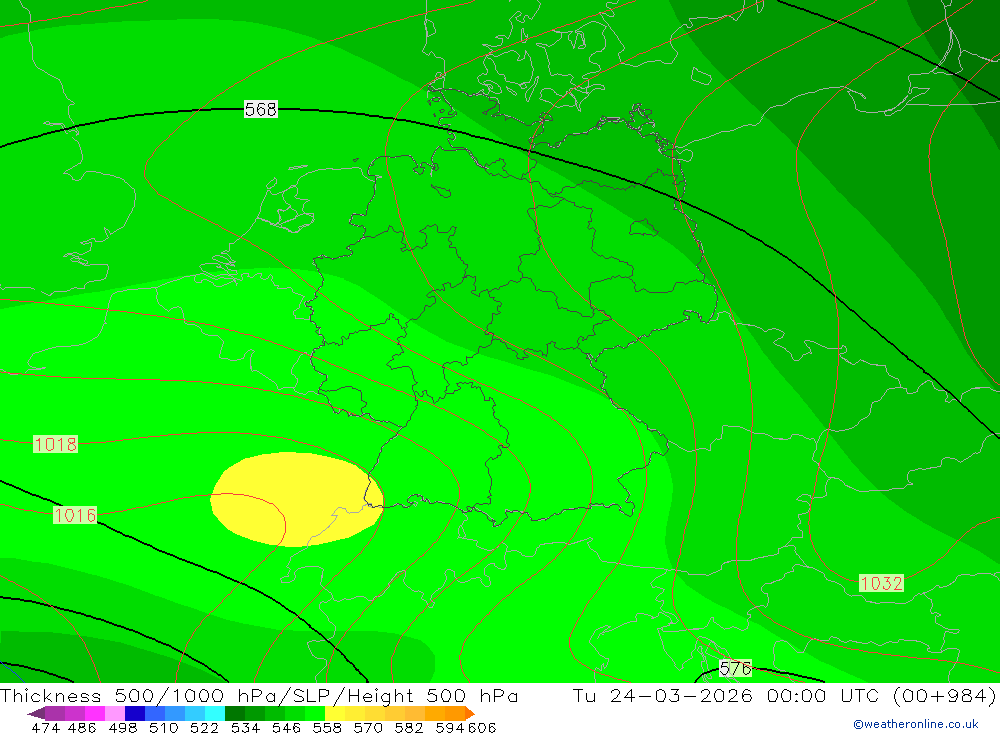Screen dimensions: 1000x733
Task: Click the map title 'Thickness 500/1000 hPa/SLP/Height 500 hPa'
Action: click(x=259, y=695)
